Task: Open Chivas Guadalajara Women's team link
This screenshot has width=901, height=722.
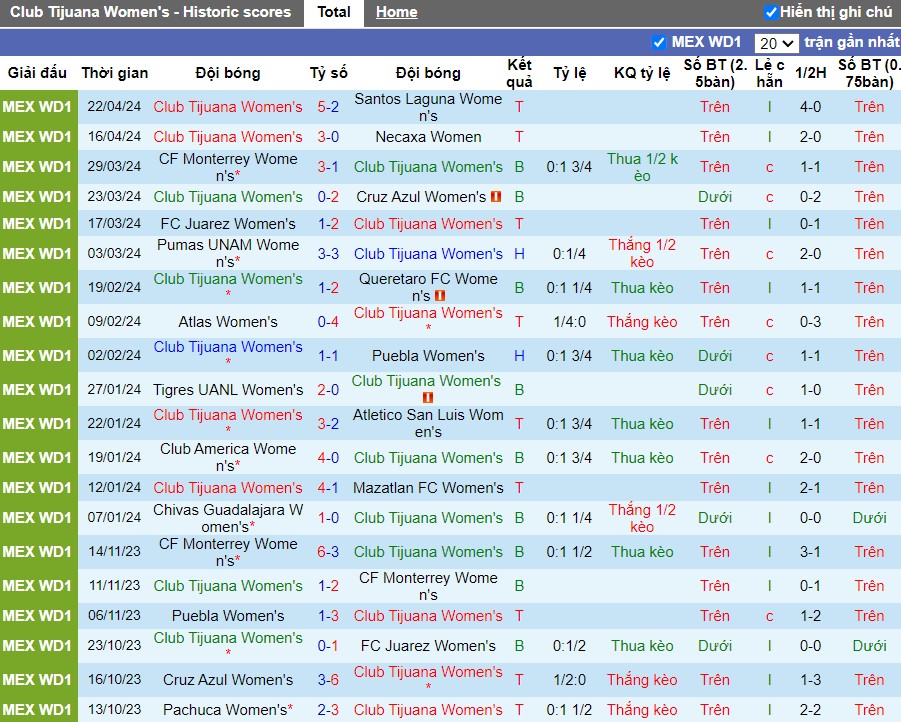Action: [x=228, y=518]
